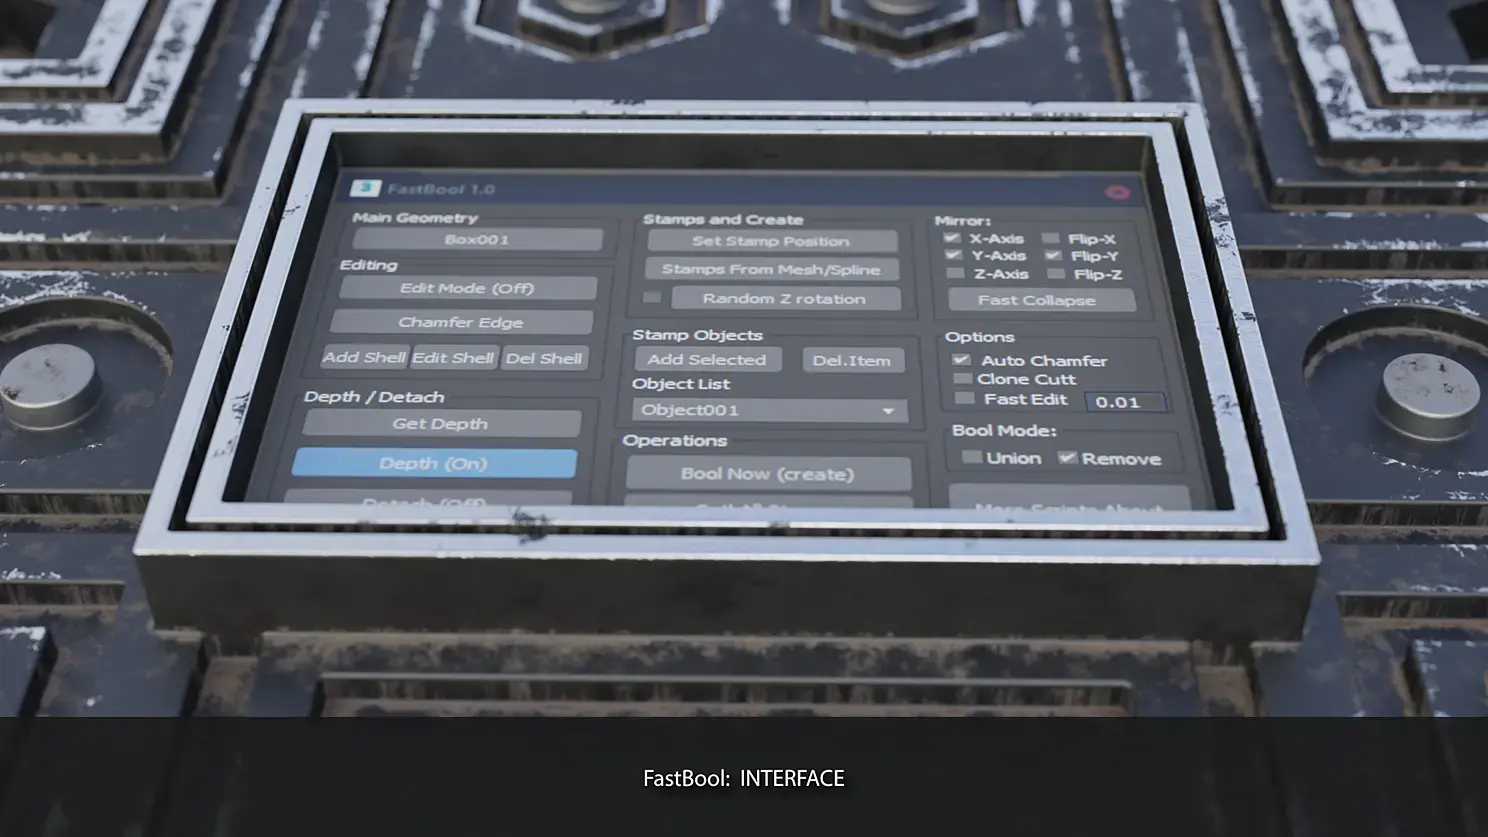Screen dimensions: 1488x837
Task: Click the Del.Item button
Action: (853, 360)
